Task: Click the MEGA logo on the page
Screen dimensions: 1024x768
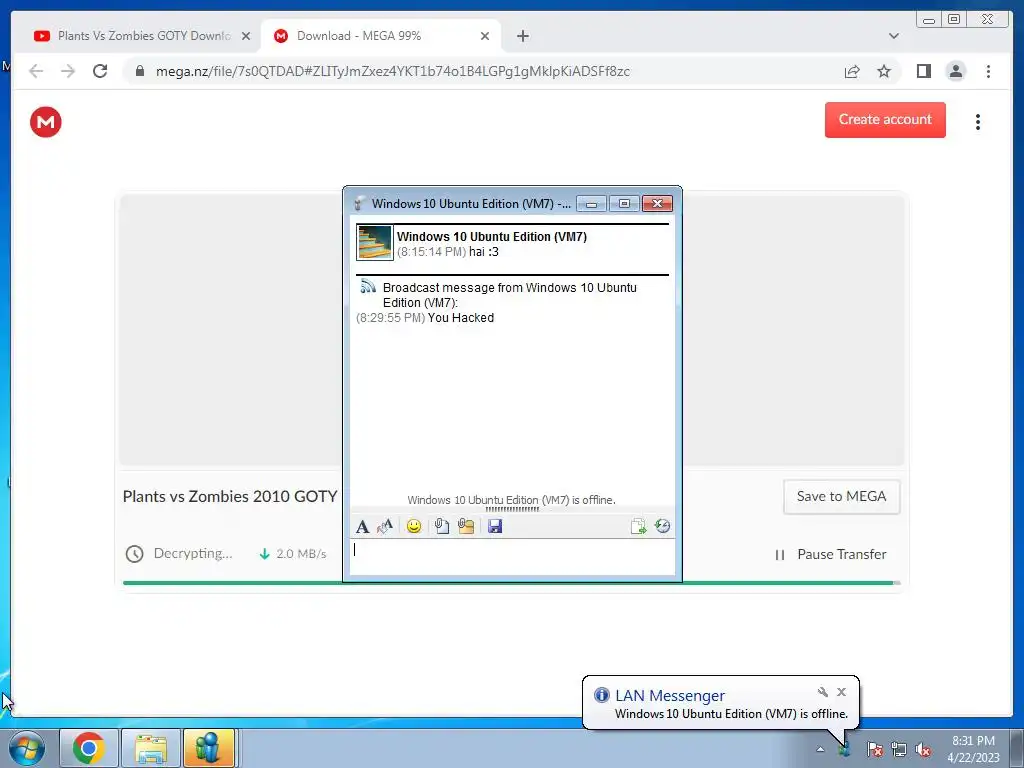Action: click(x=46, y=122)
